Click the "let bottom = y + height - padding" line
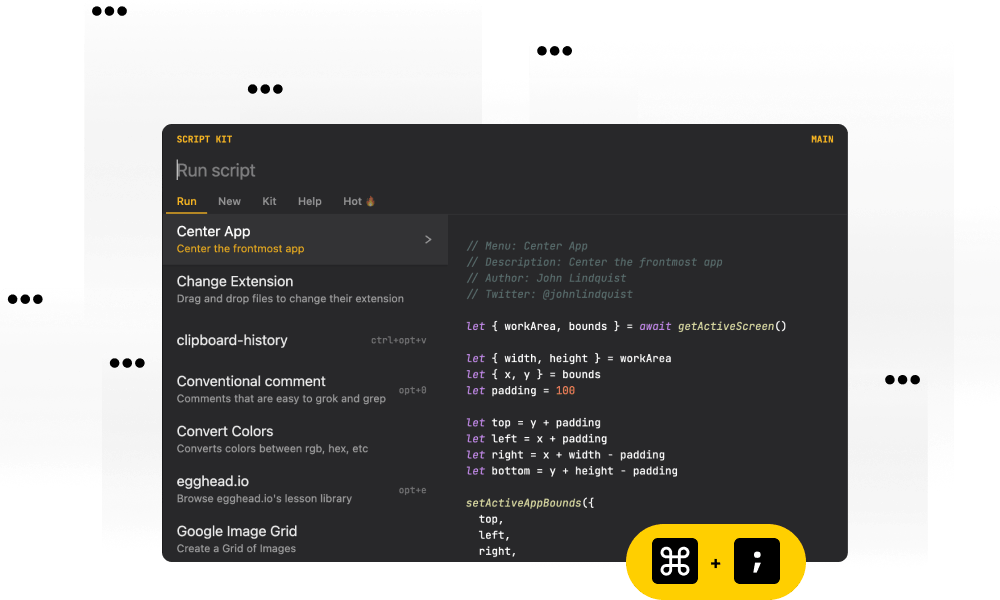 coord(571,471)
